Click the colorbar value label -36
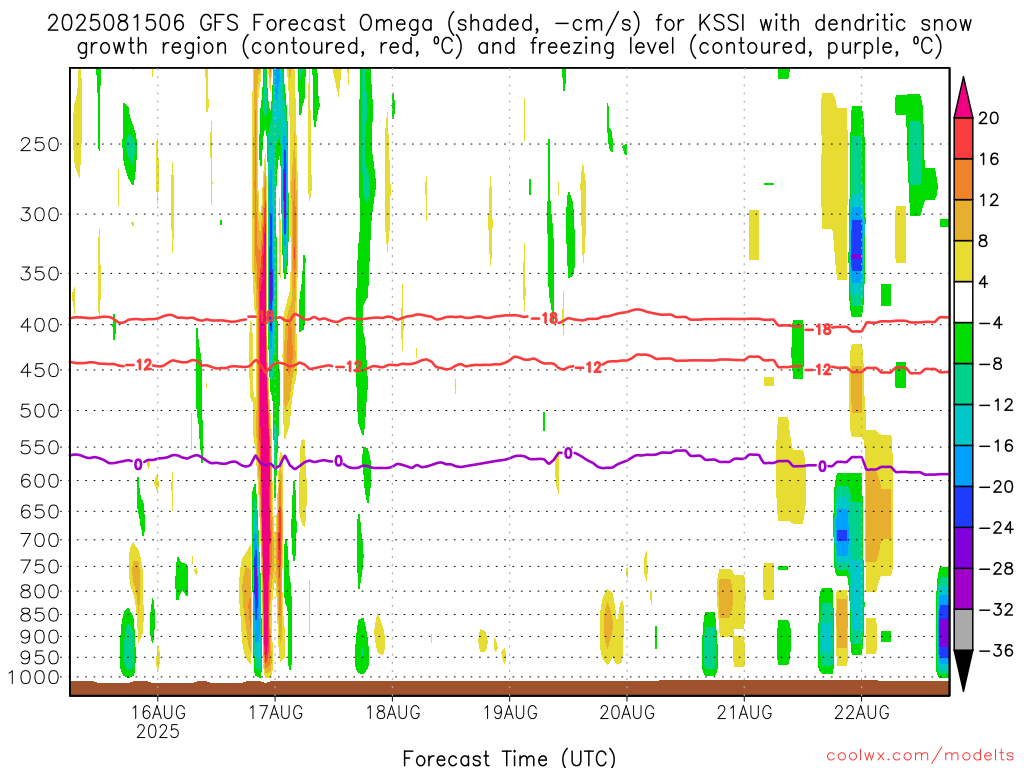Viewport: 1024px width, 768px height. pyautogui.click(x=996, y=650)
